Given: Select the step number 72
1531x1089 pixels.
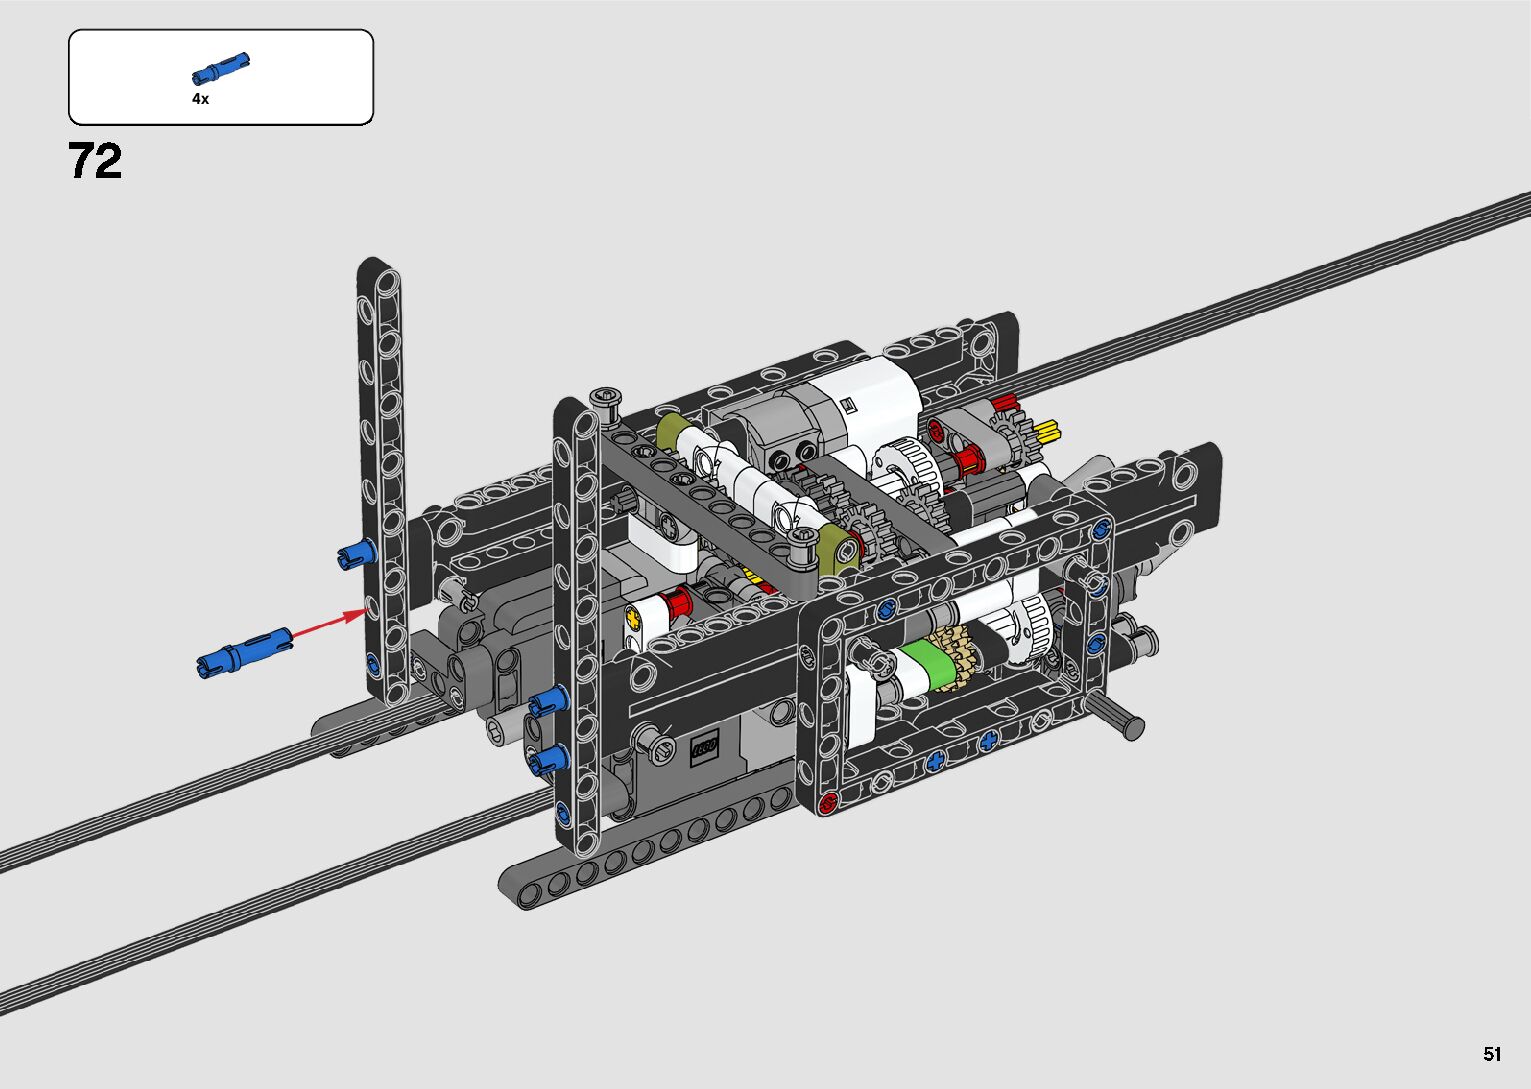Looking at the screenshot, I should [96, 161].
